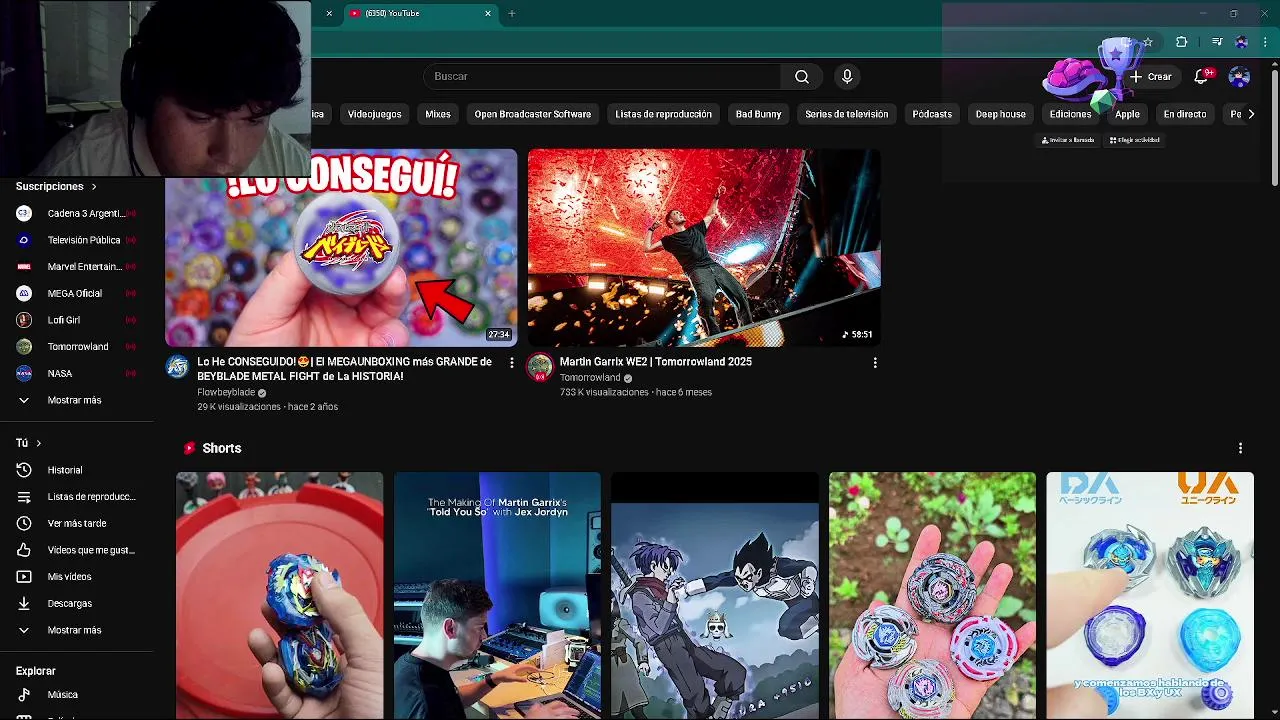The height and width of the screenshot is (720, 1280).
Task: Play Martin Garrix Tomorrowland video thumbnail
Action: click(704, 248)
